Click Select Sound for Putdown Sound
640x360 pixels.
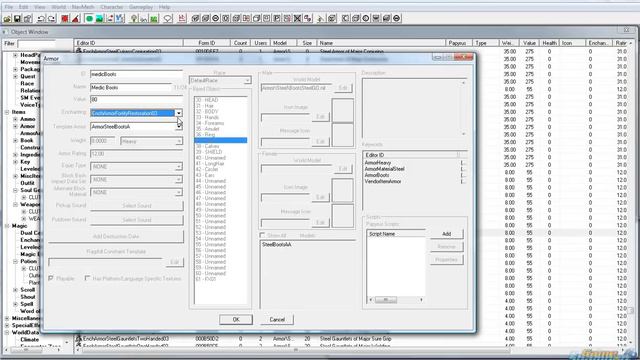coord(136,220)
